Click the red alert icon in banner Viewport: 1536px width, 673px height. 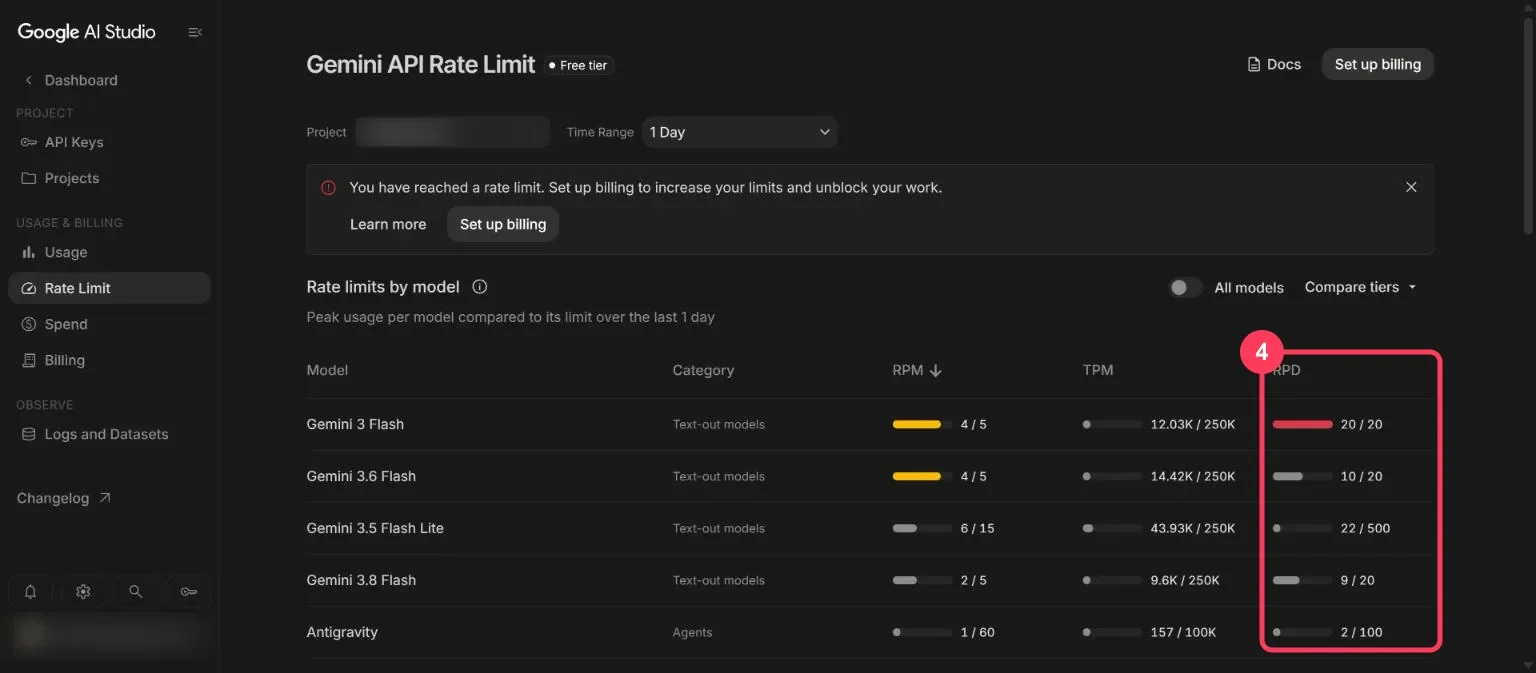pos(328,187)
